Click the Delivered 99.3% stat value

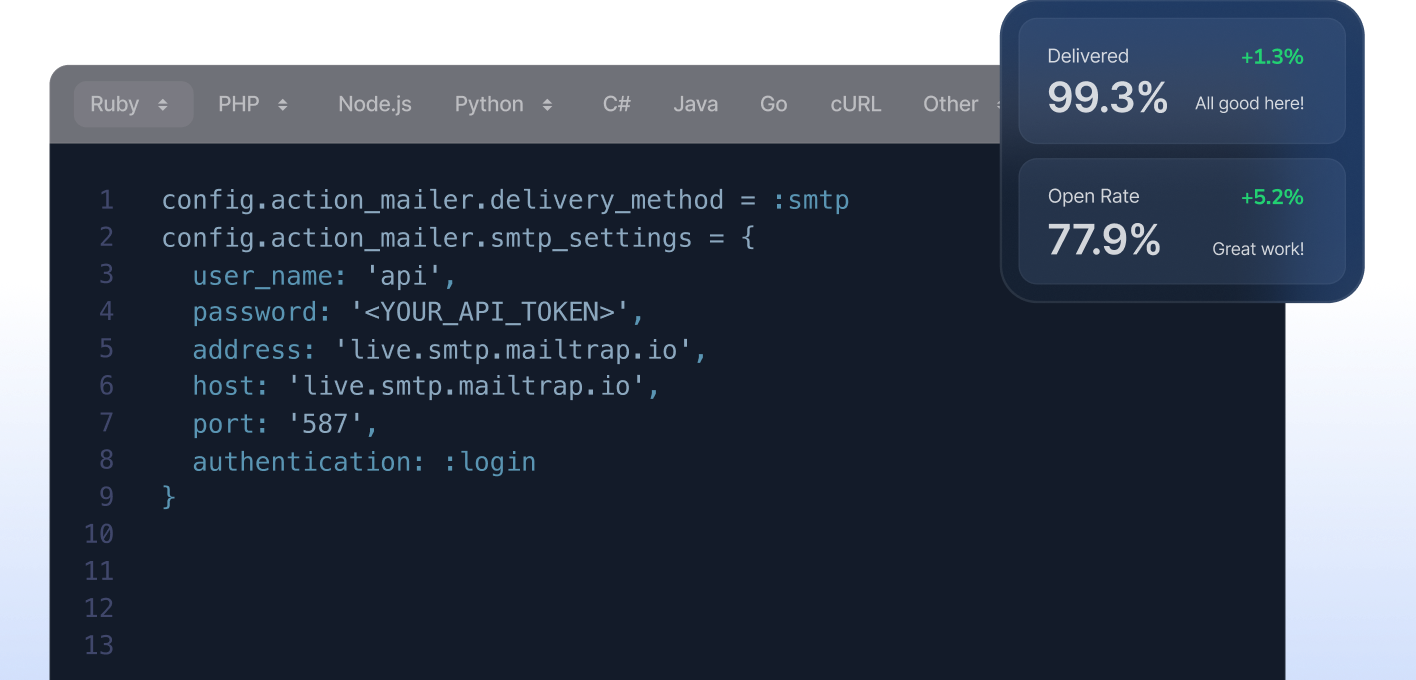click(1107, 98)
